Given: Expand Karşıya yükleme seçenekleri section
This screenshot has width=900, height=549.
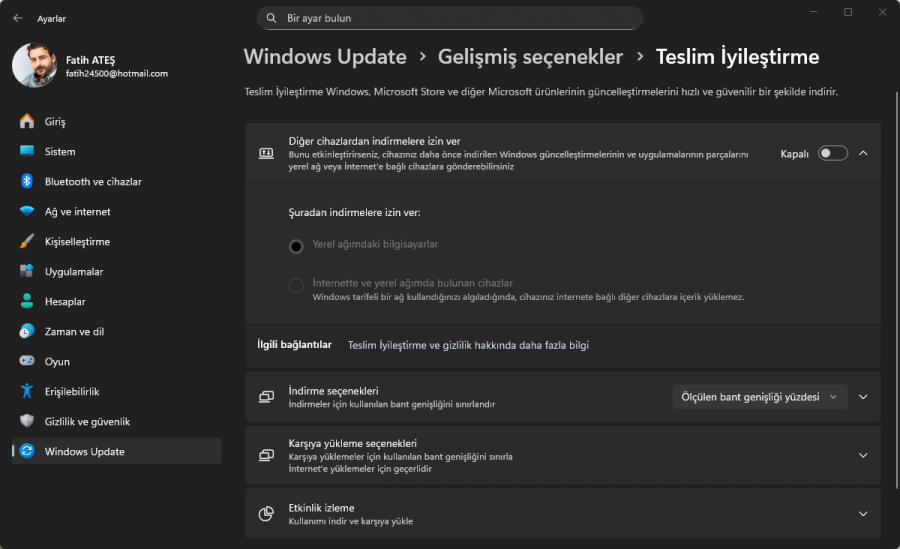Looking at the screenshot, I should pos(863,455).
